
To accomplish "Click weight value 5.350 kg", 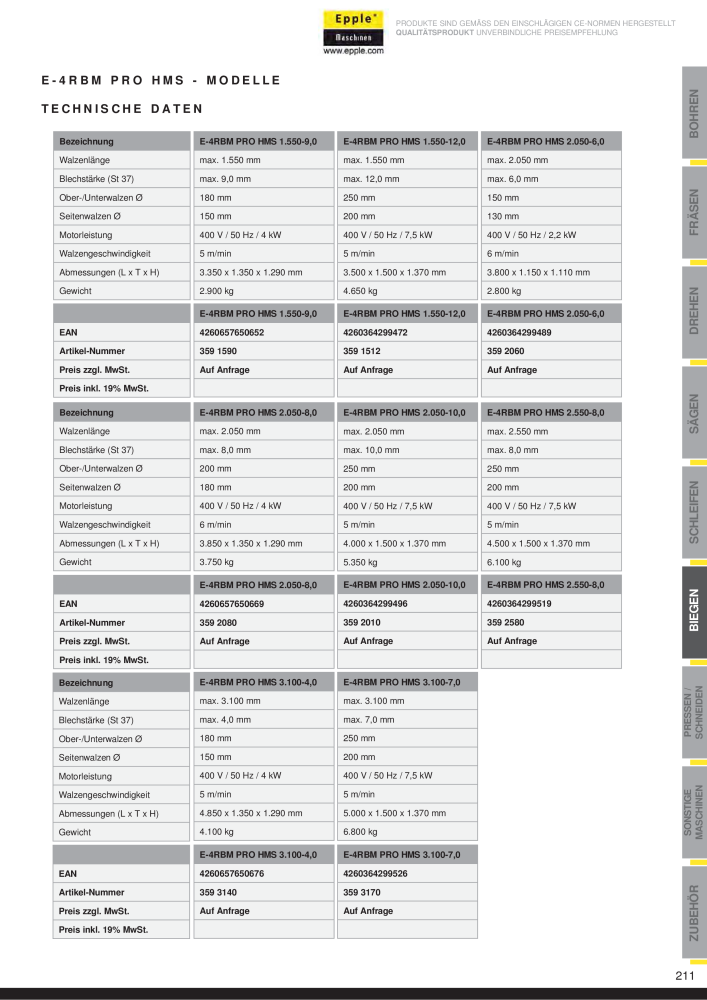I will click(360, 562).
